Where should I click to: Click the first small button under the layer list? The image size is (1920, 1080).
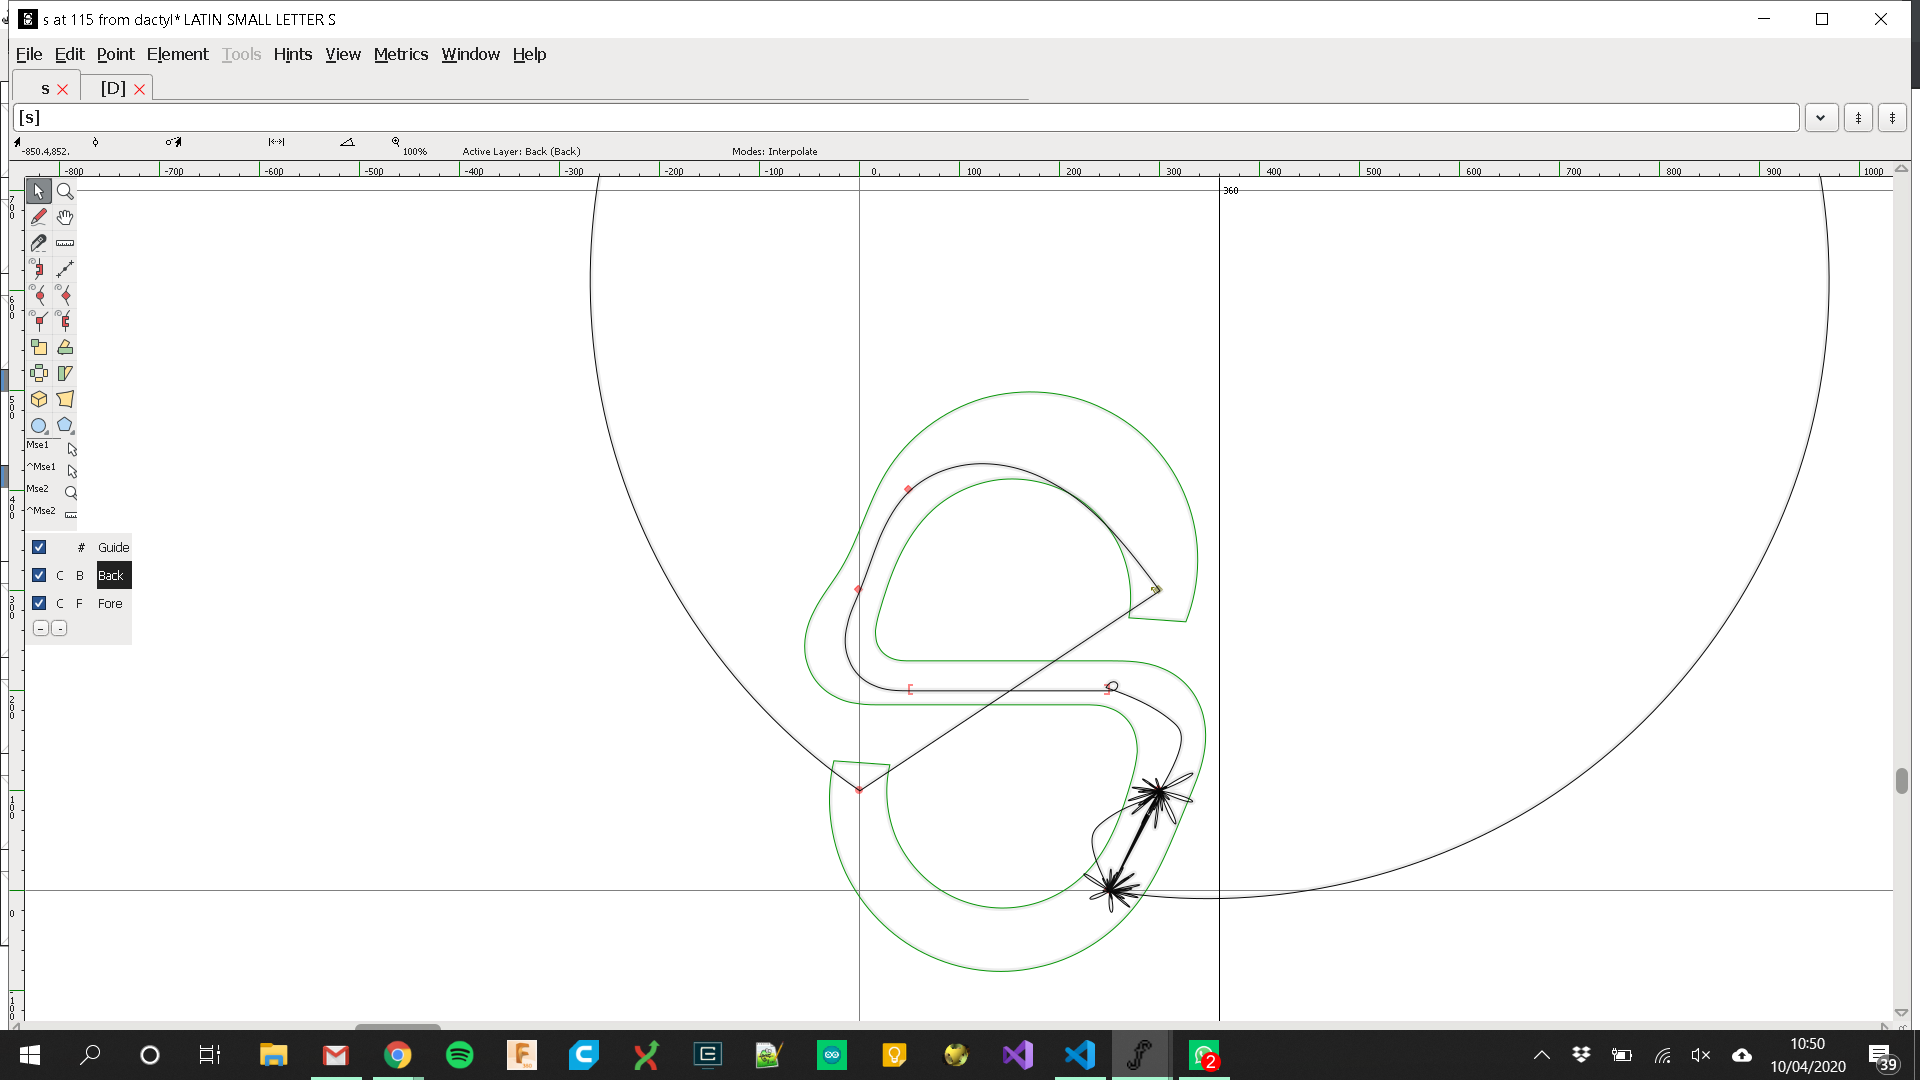pos(40,628)
